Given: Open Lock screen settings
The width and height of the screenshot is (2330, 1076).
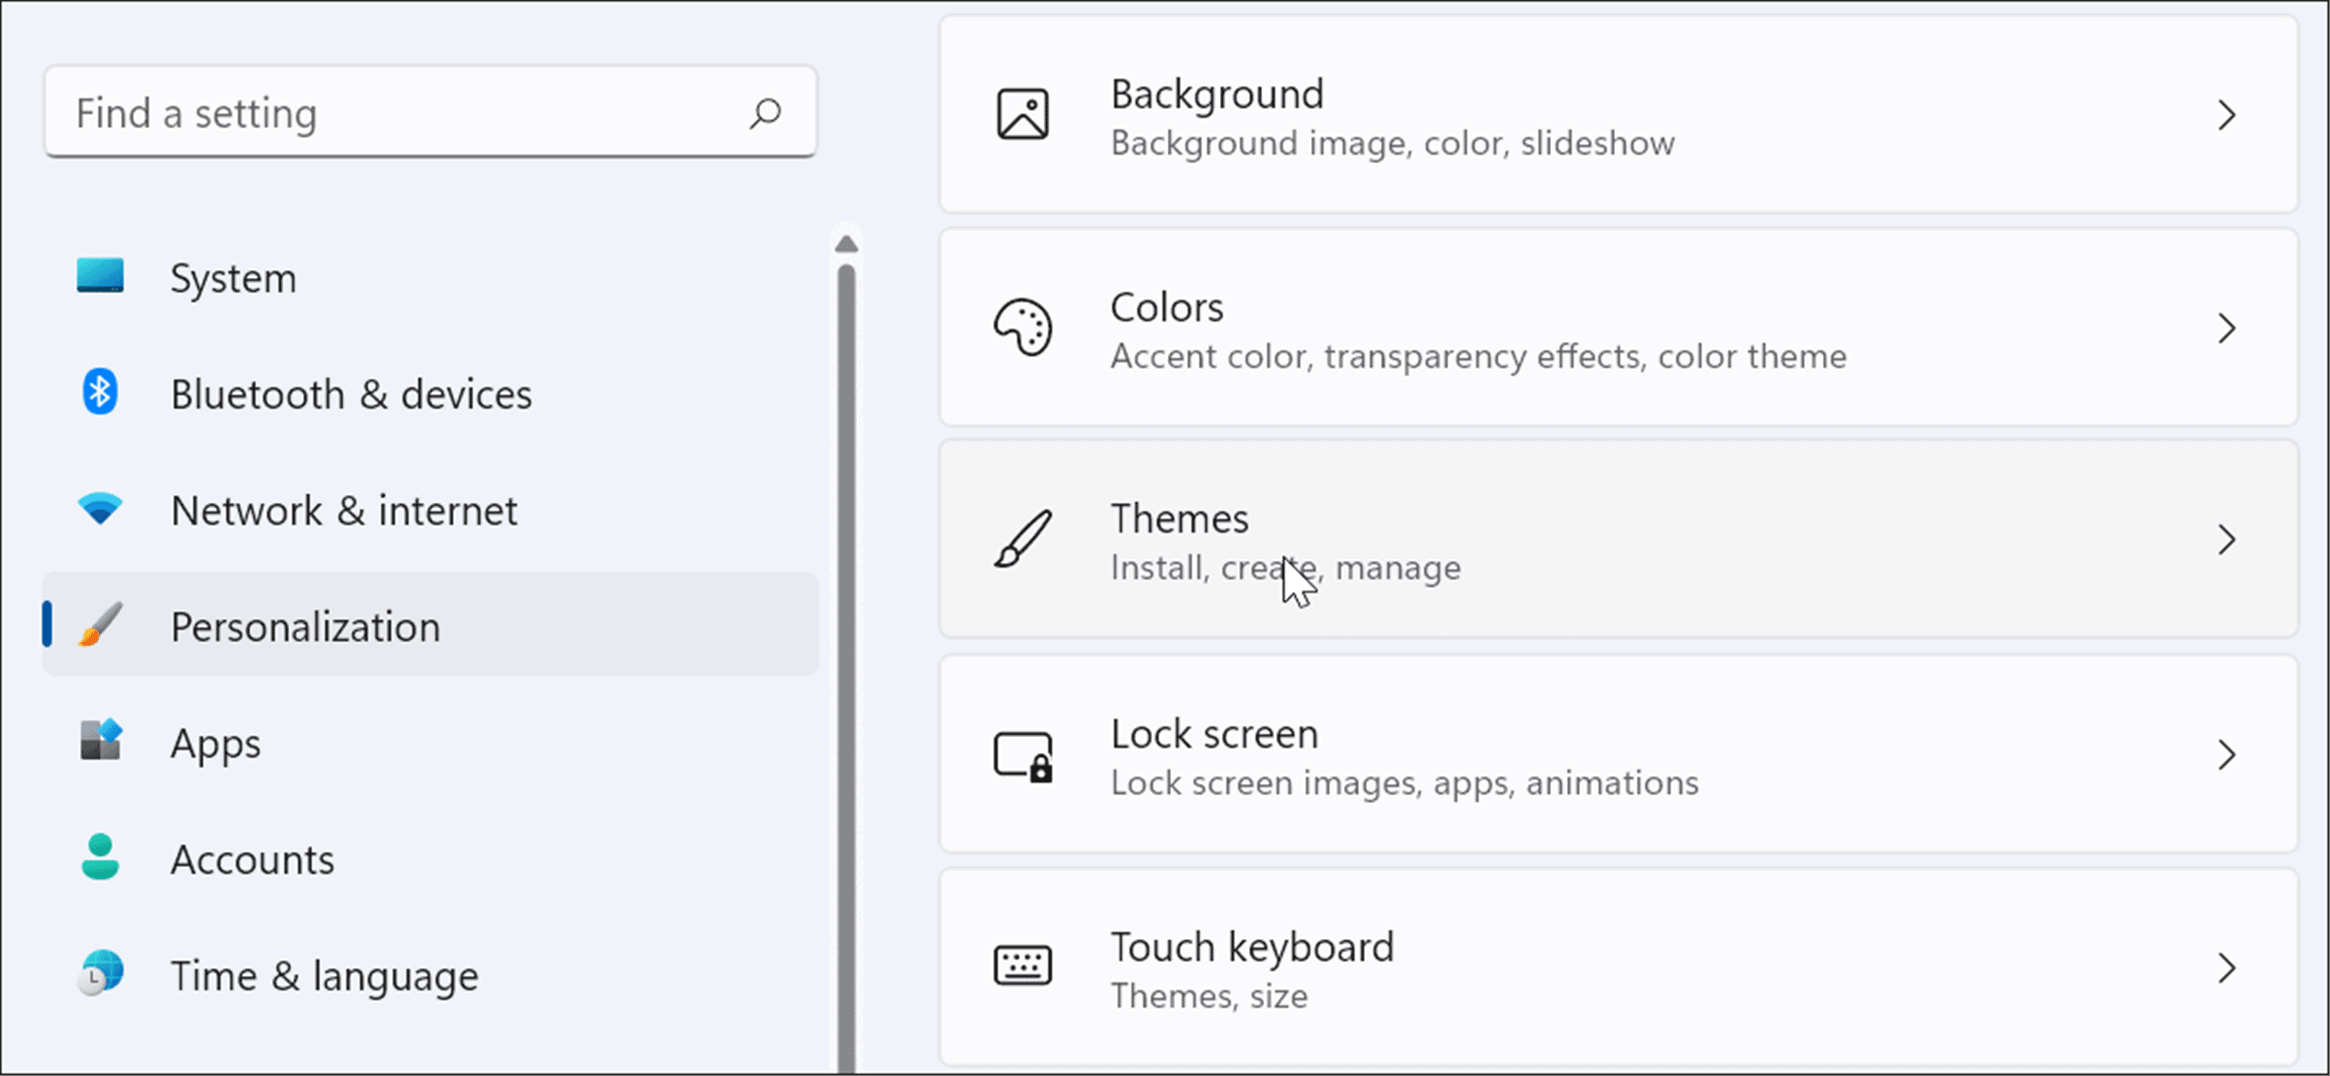Looking at the screenshot, I should [1214, 733].
